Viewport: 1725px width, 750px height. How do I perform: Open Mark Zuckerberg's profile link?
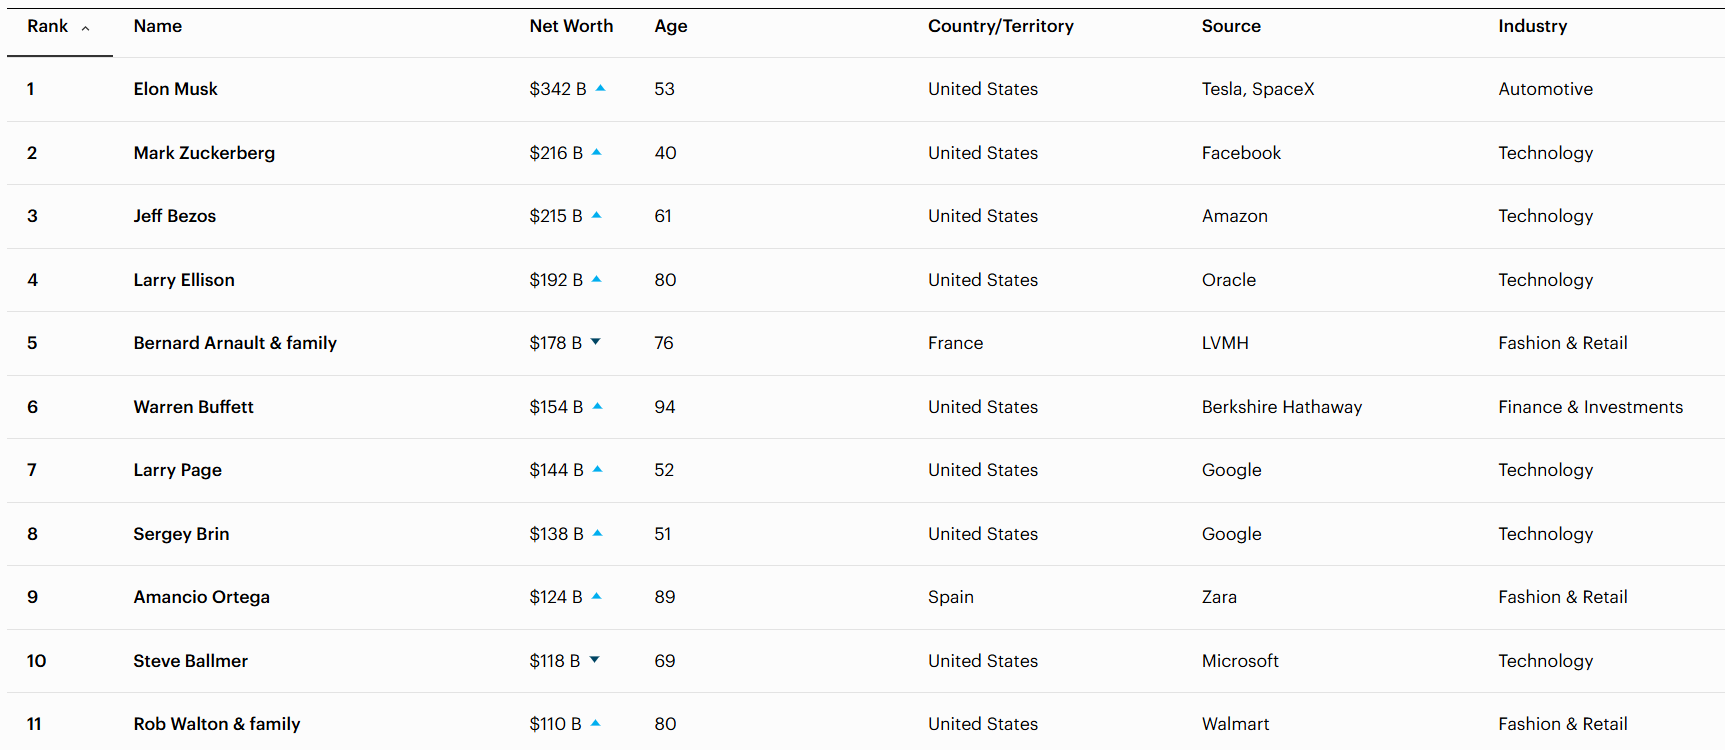[204, 153]
